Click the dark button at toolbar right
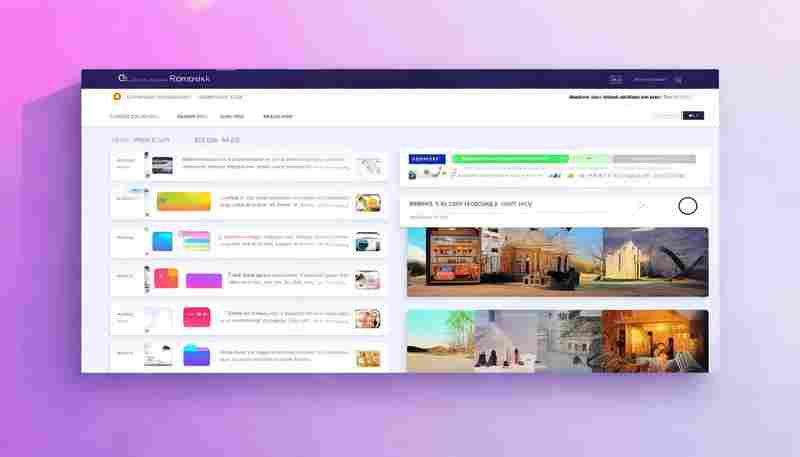This screenshot has height=457, width=800. click(x=693, y=116)
